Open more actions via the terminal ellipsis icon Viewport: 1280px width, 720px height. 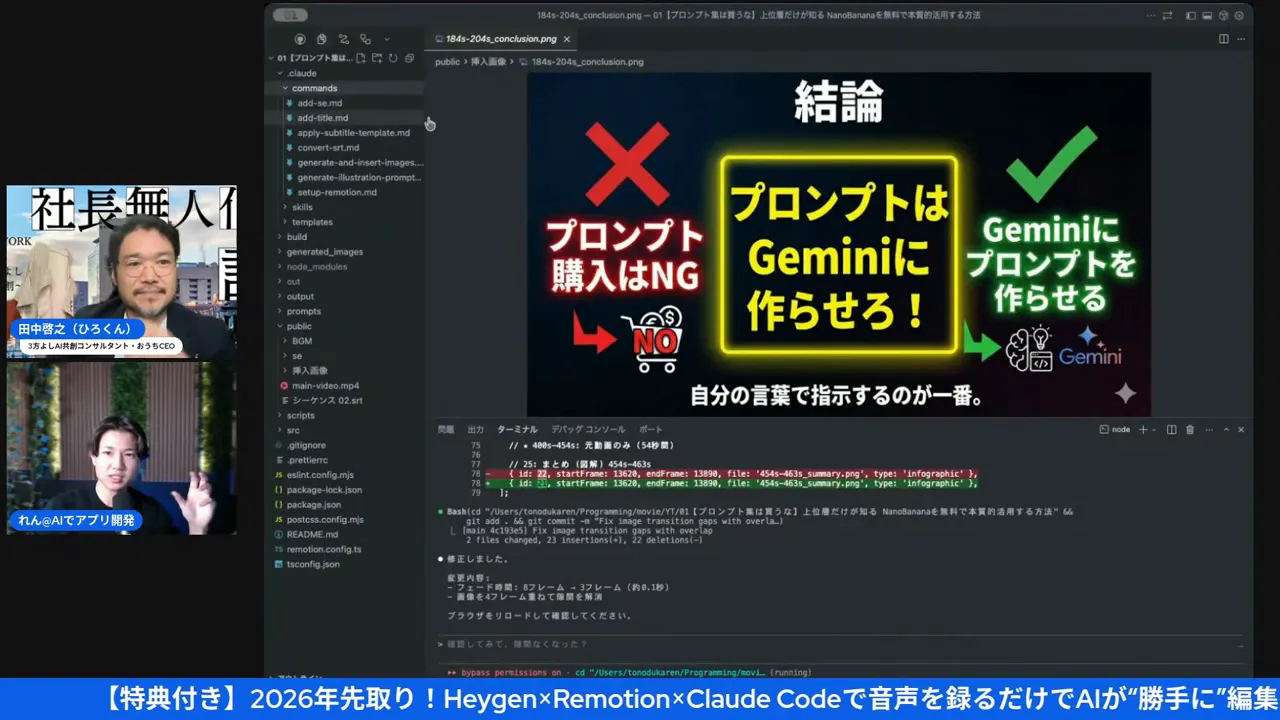click(1209, 430)
